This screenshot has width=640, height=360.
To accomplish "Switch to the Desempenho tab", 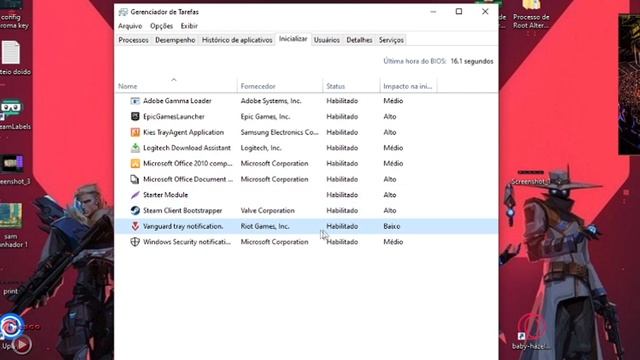I will (175, 40).
